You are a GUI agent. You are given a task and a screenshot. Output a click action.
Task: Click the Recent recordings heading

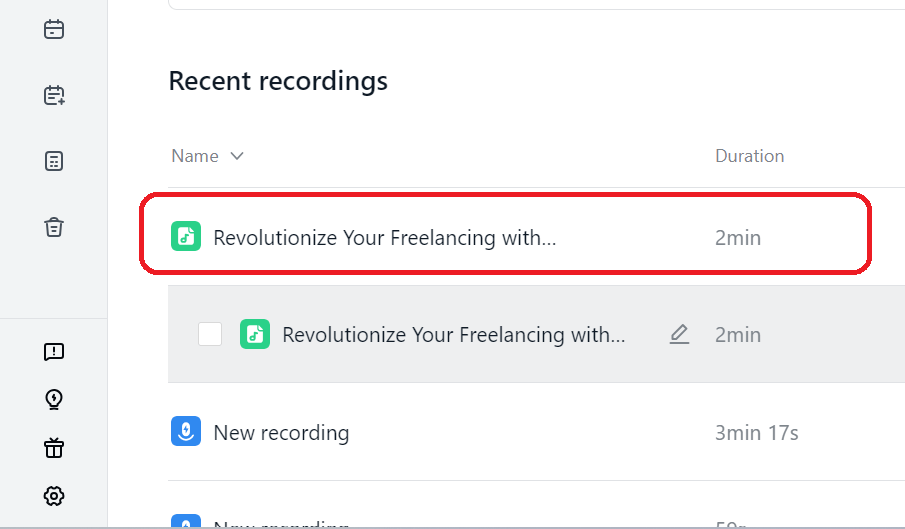[278, 81]
